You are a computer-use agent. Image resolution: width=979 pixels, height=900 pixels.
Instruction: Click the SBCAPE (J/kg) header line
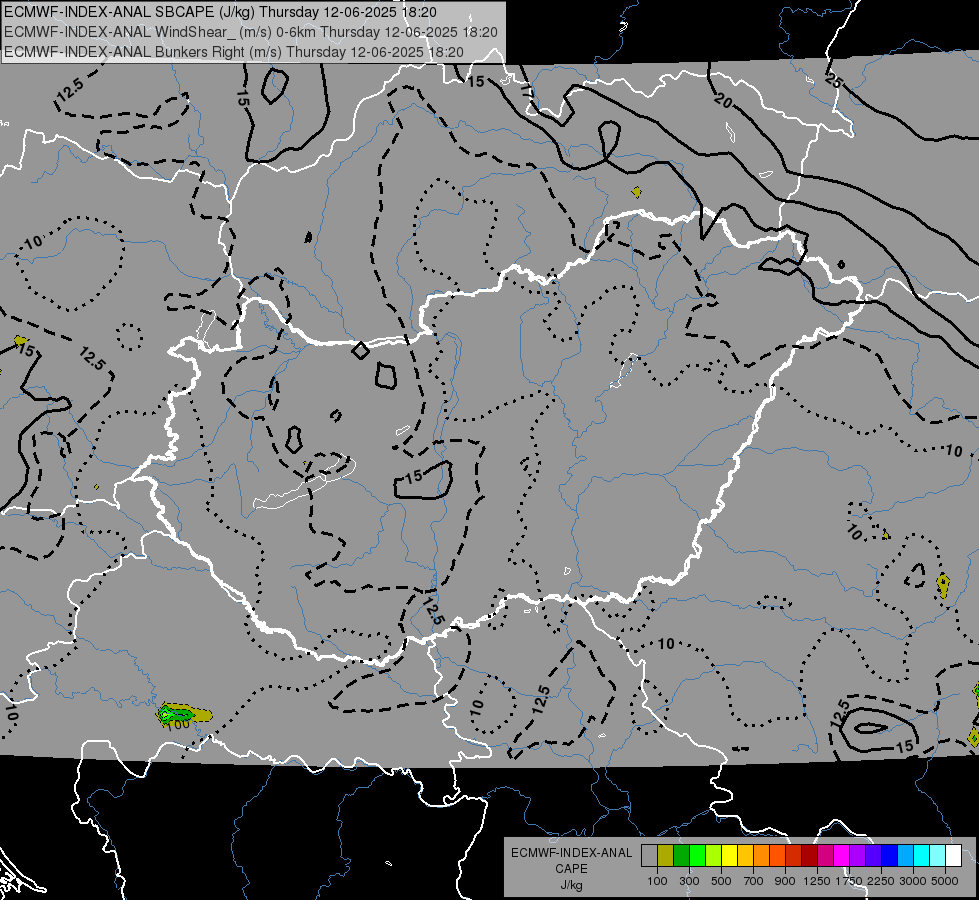(x=220, y=12)
